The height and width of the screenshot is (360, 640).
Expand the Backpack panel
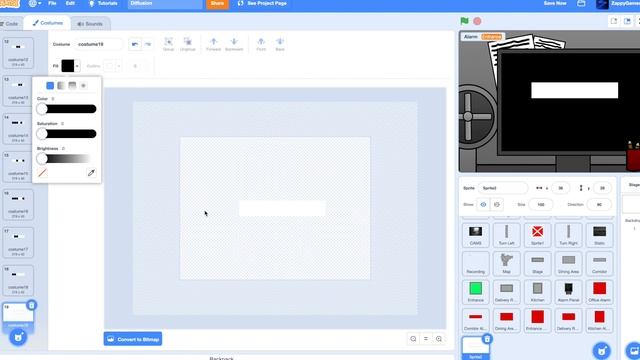pos(222,358)
